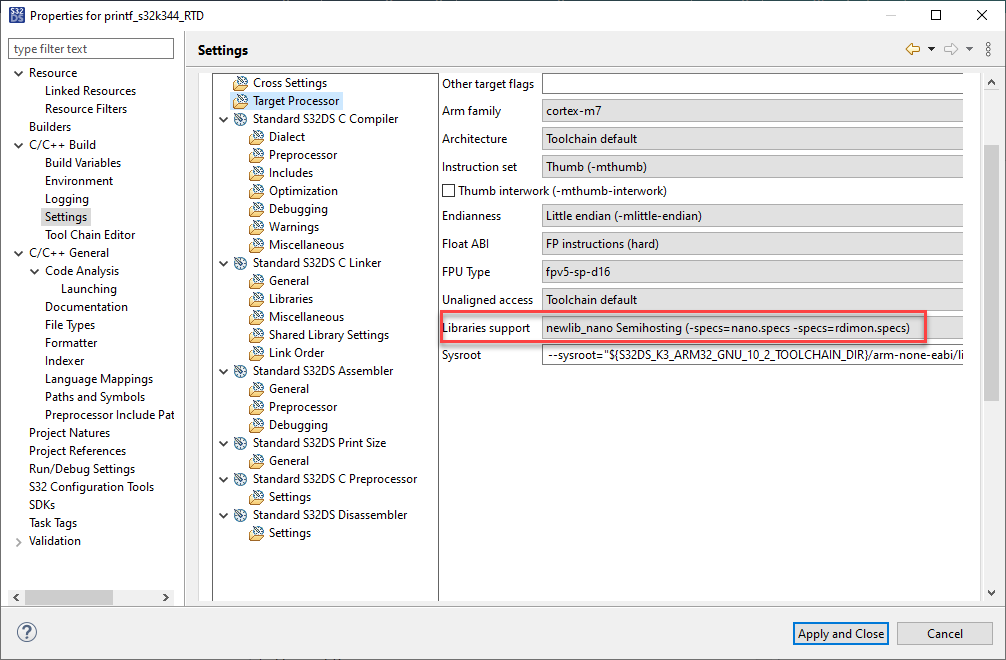Click the Standard S32DS Print Size tool icon
The height and width of the screenshot is (660, 1006).
[241, 443]
